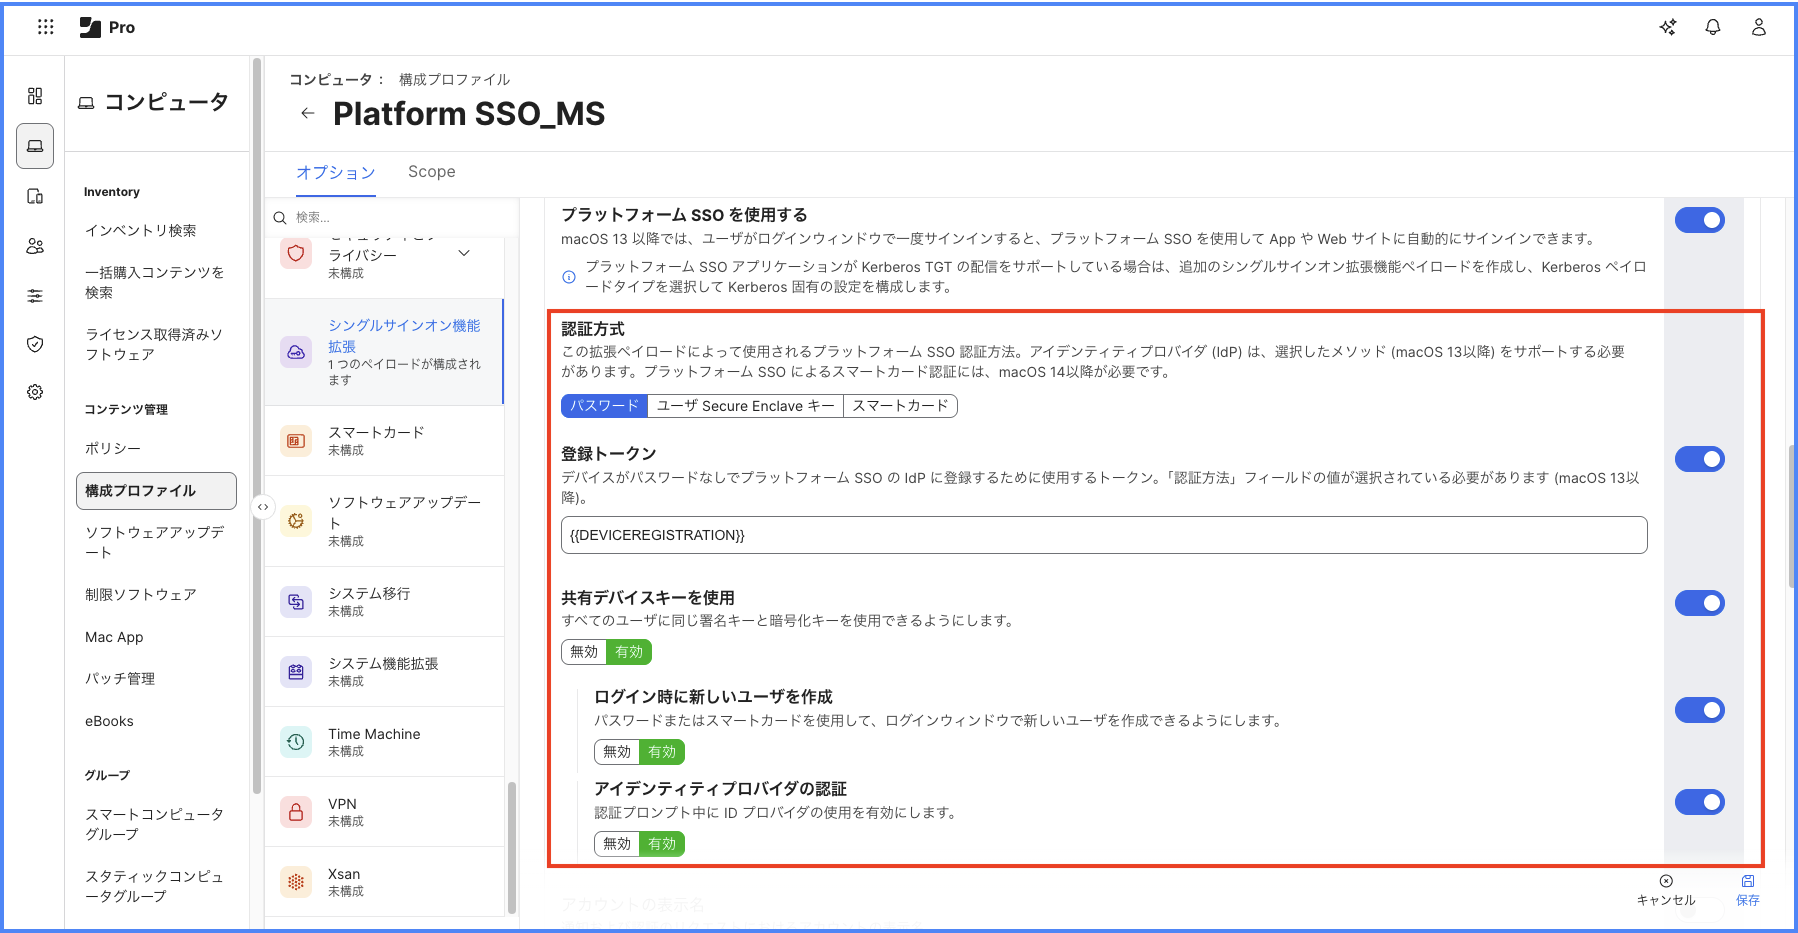Toggle the アイデンティティプロバイダの認証 switch
1798x933 pixels.
point(1700,802)
